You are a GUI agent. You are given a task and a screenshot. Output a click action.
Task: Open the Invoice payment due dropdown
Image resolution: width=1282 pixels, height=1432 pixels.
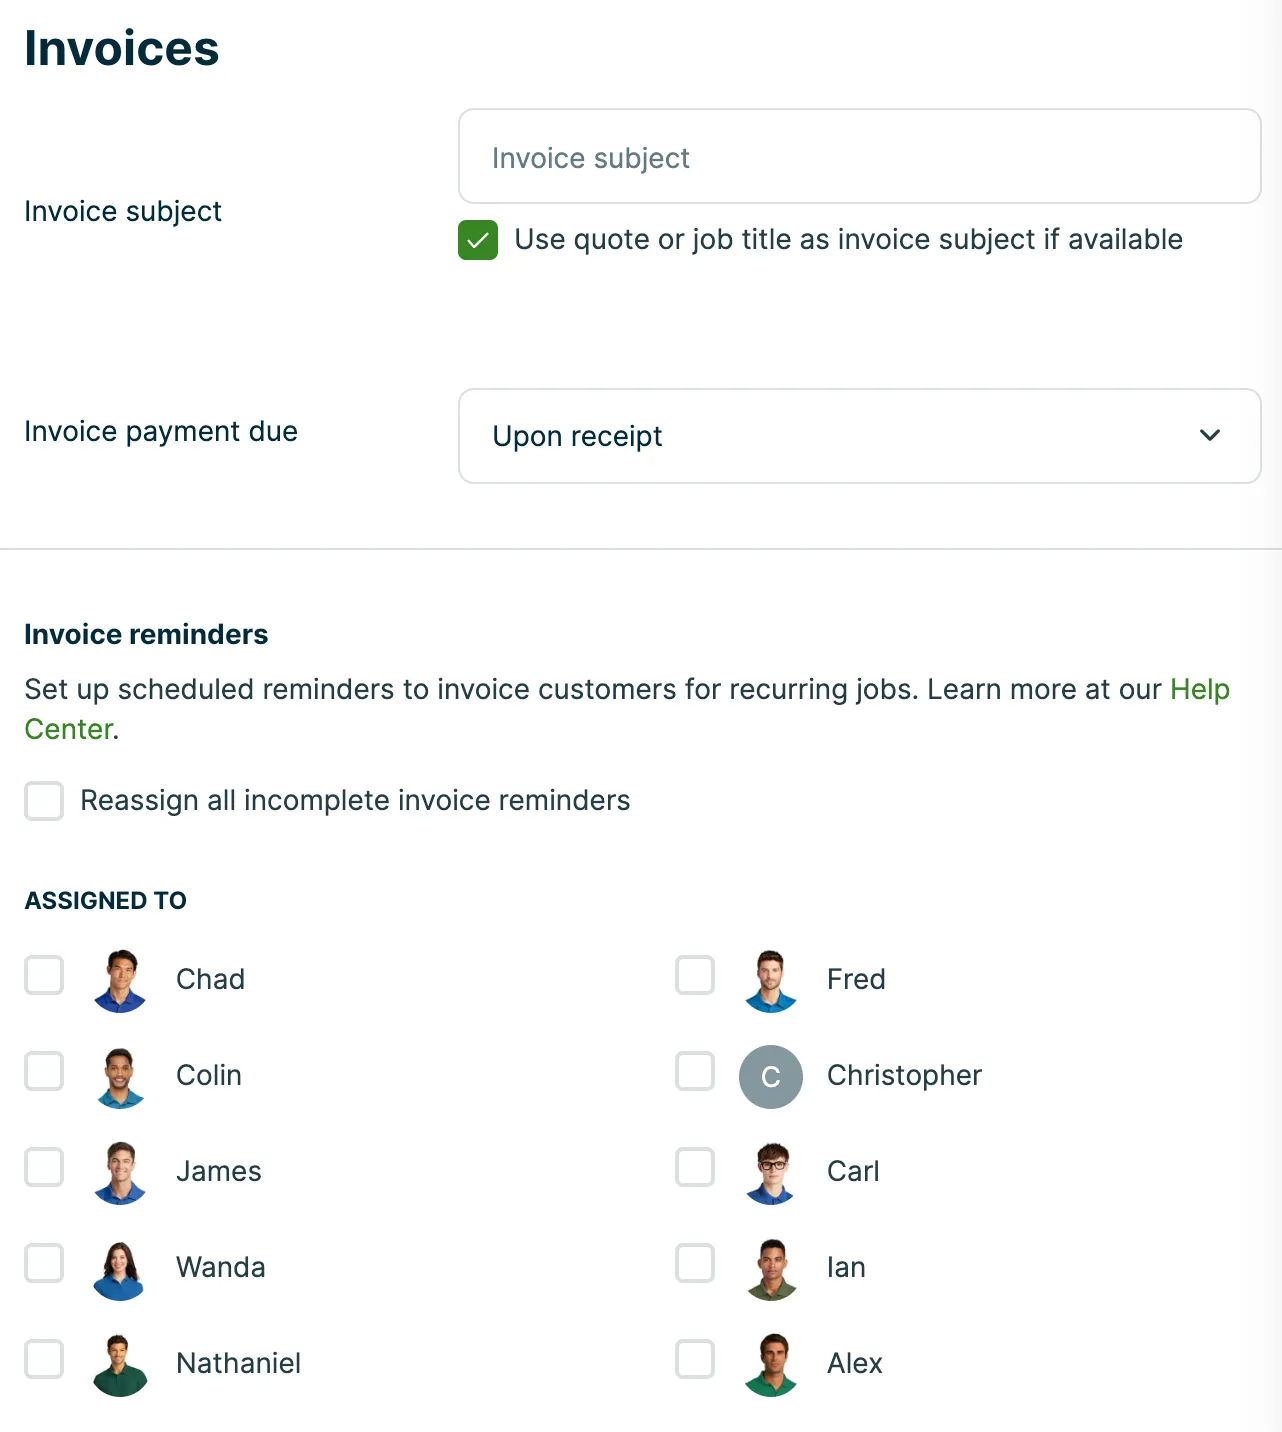[x=860, y=436]
